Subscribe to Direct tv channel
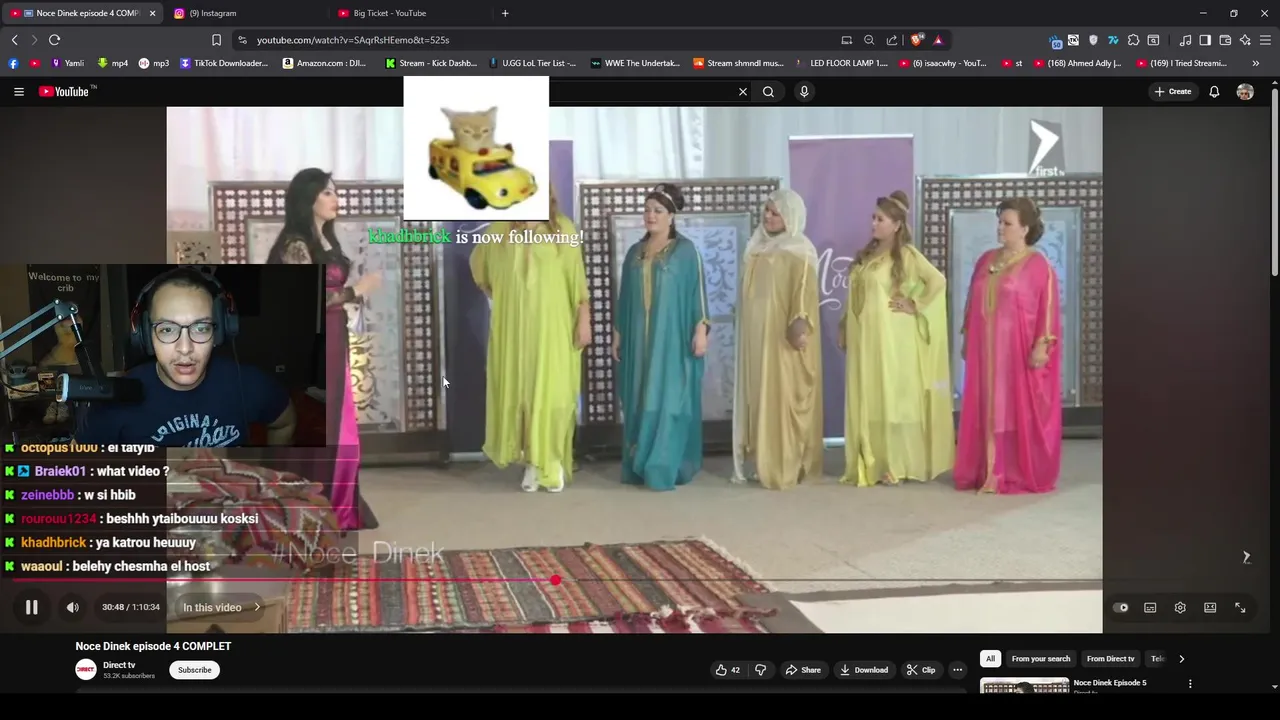The image size is (1280, 720). [x=194, y=670]
